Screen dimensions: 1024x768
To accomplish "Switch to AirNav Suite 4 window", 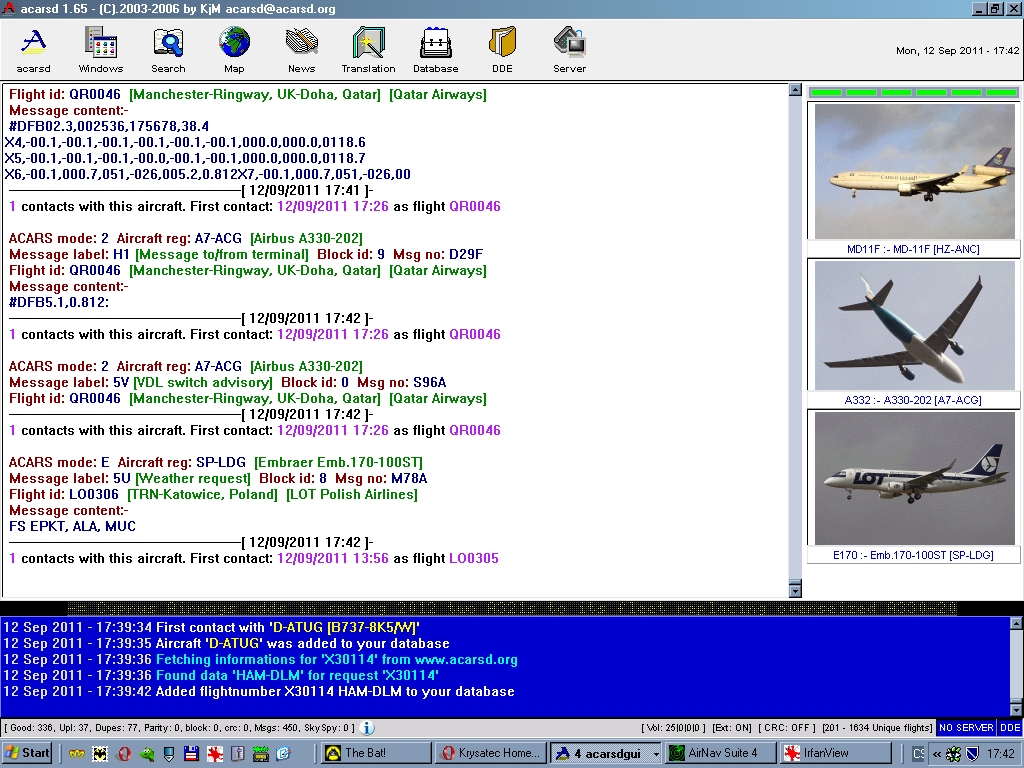I will point(720,753).
